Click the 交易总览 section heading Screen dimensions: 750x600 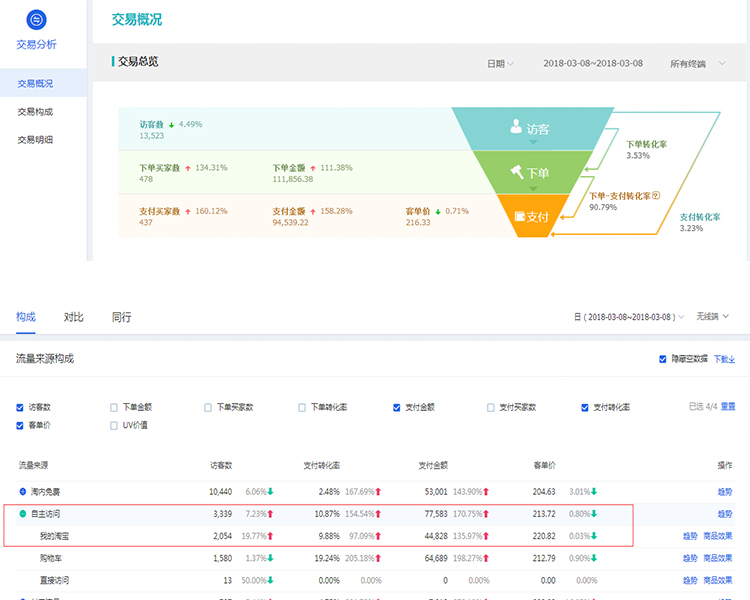point(138,61)
